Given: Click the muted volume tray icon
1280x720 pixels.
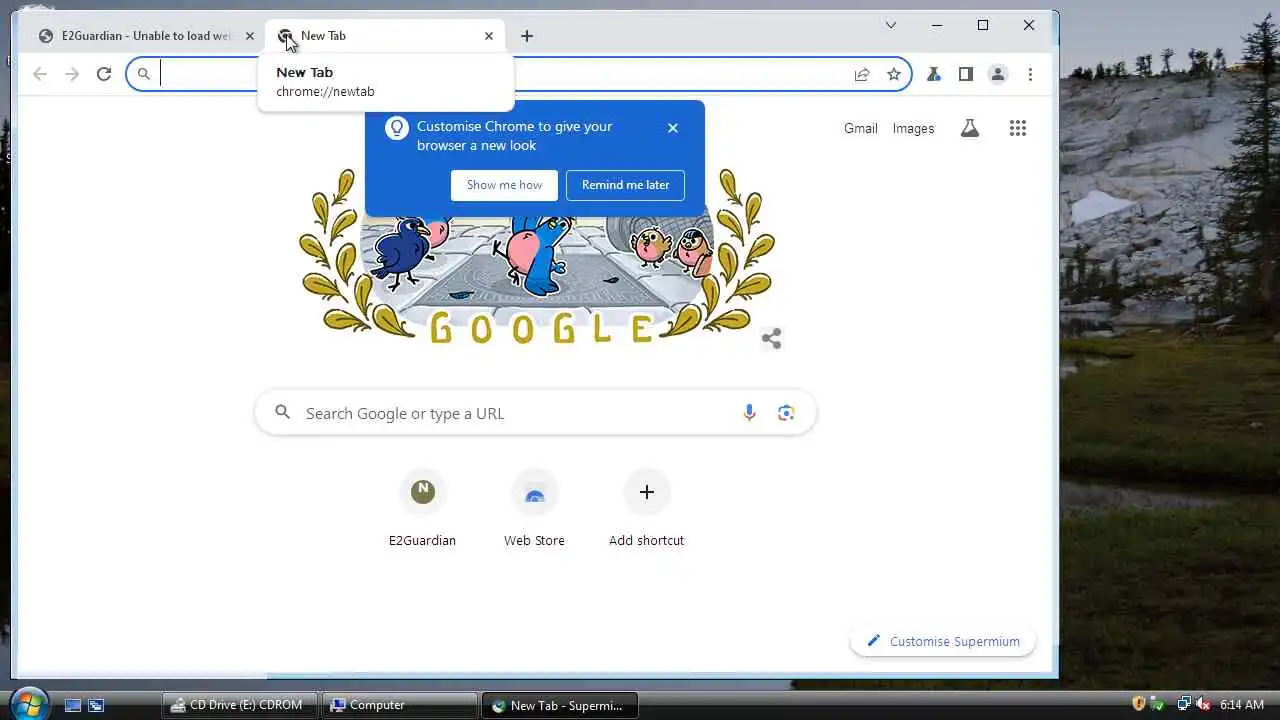Looking at the screenshot, I should [1203, 704].
